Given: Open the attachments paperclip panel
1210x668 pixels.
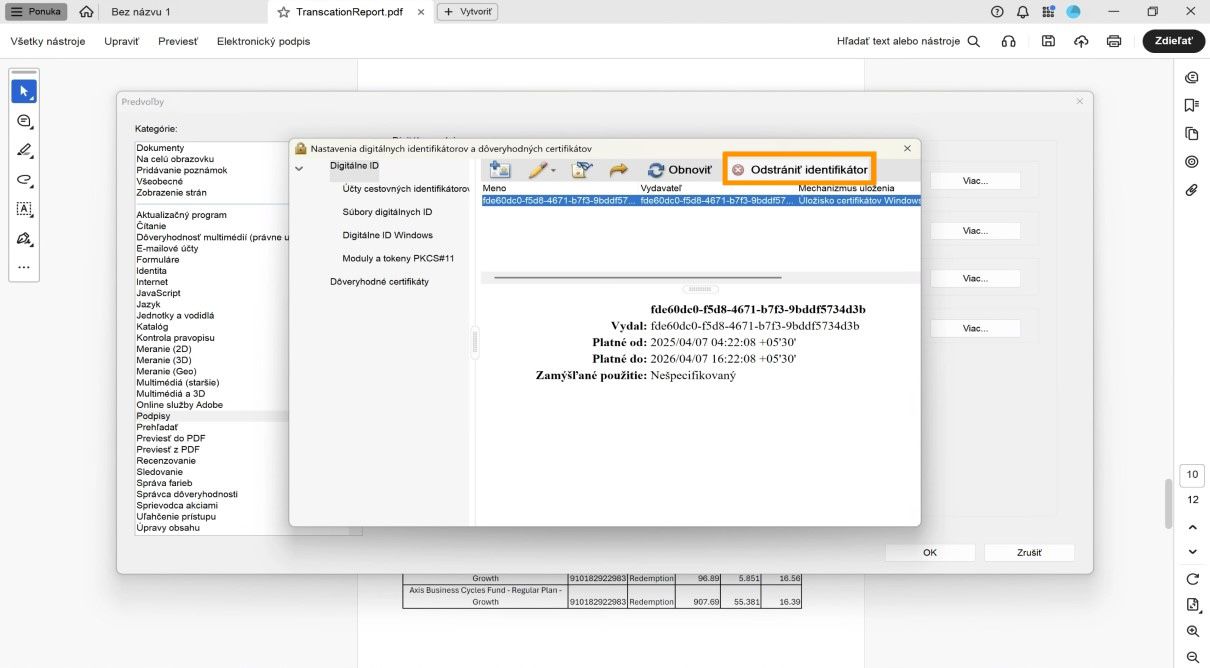Looking at the screenshot, I should 1191,189.
